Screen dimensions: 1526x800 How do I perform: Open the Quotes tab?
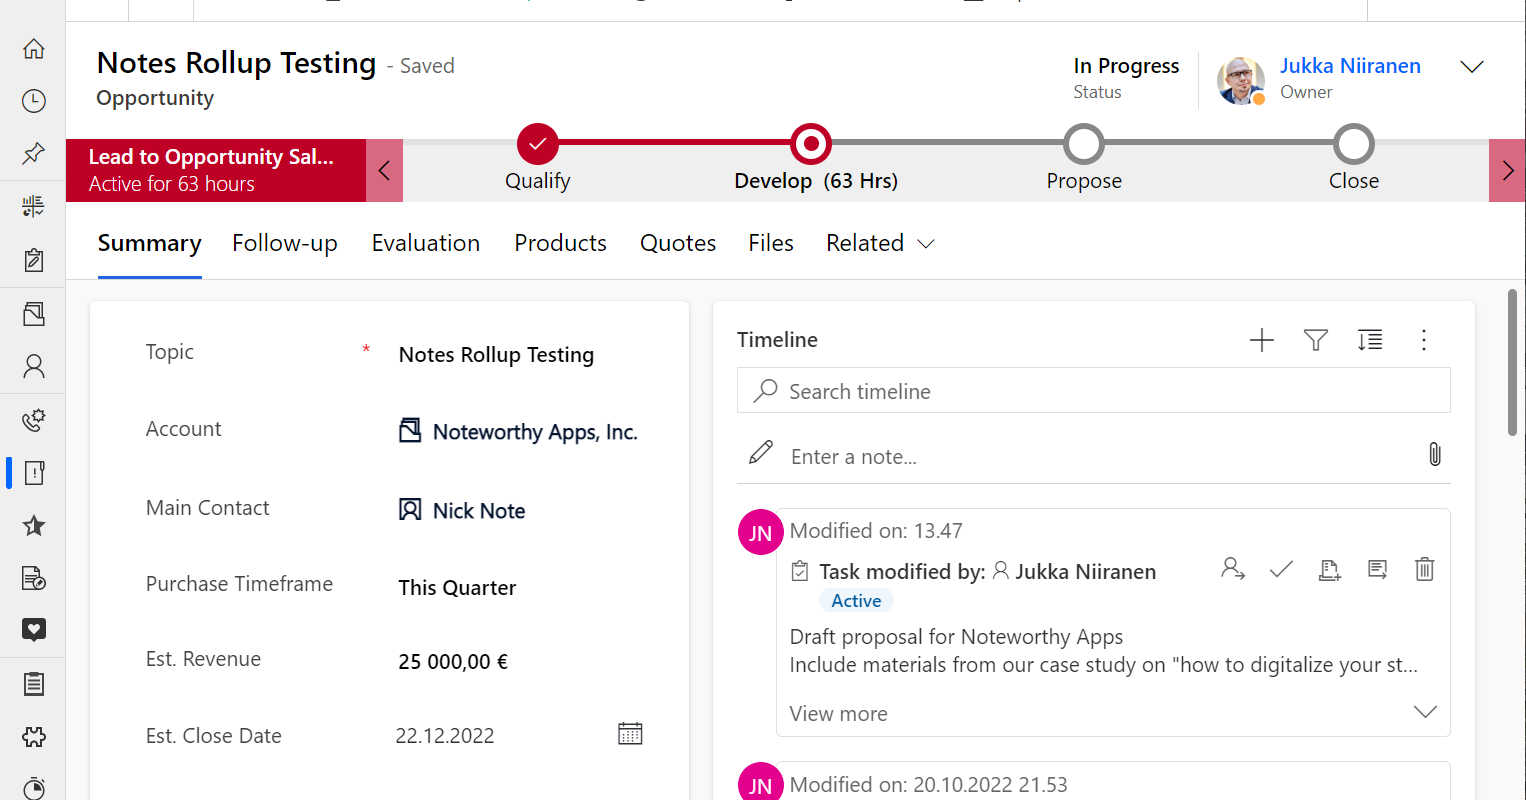(x=677, y=243)
